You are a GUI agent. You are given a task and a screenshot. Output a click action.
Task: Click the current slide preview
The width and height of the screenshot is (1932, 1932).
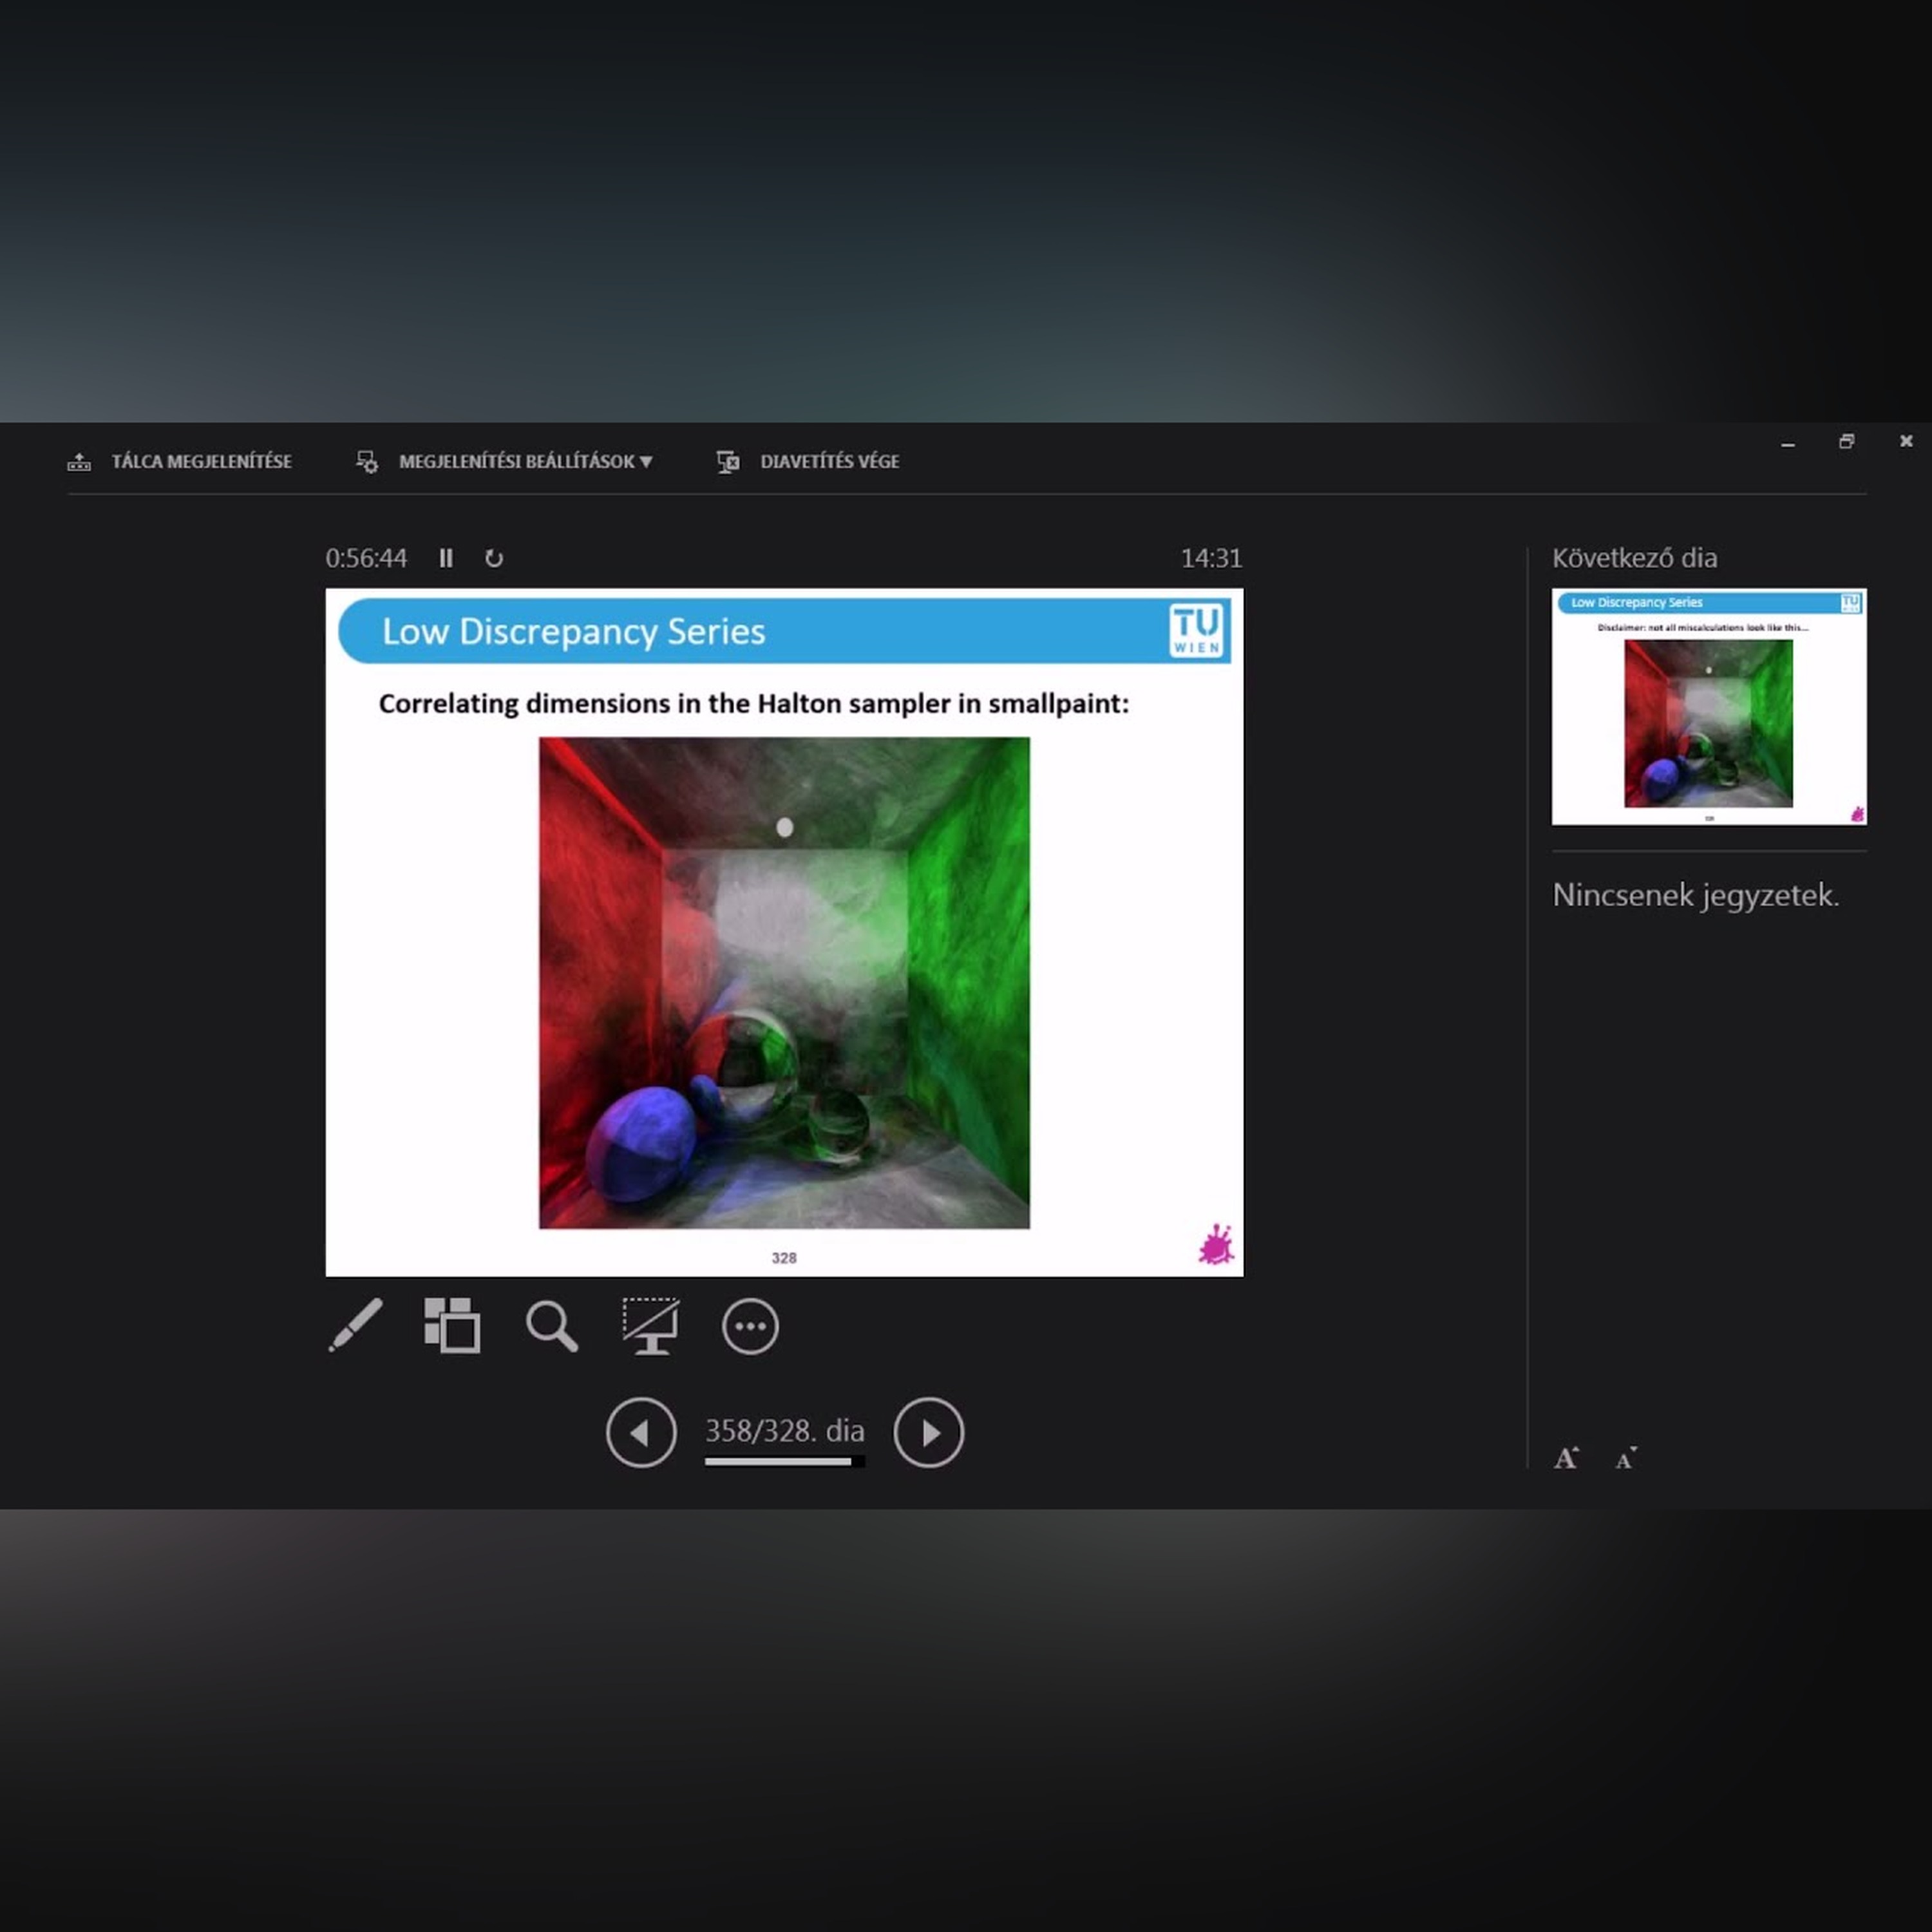point(784,932)
